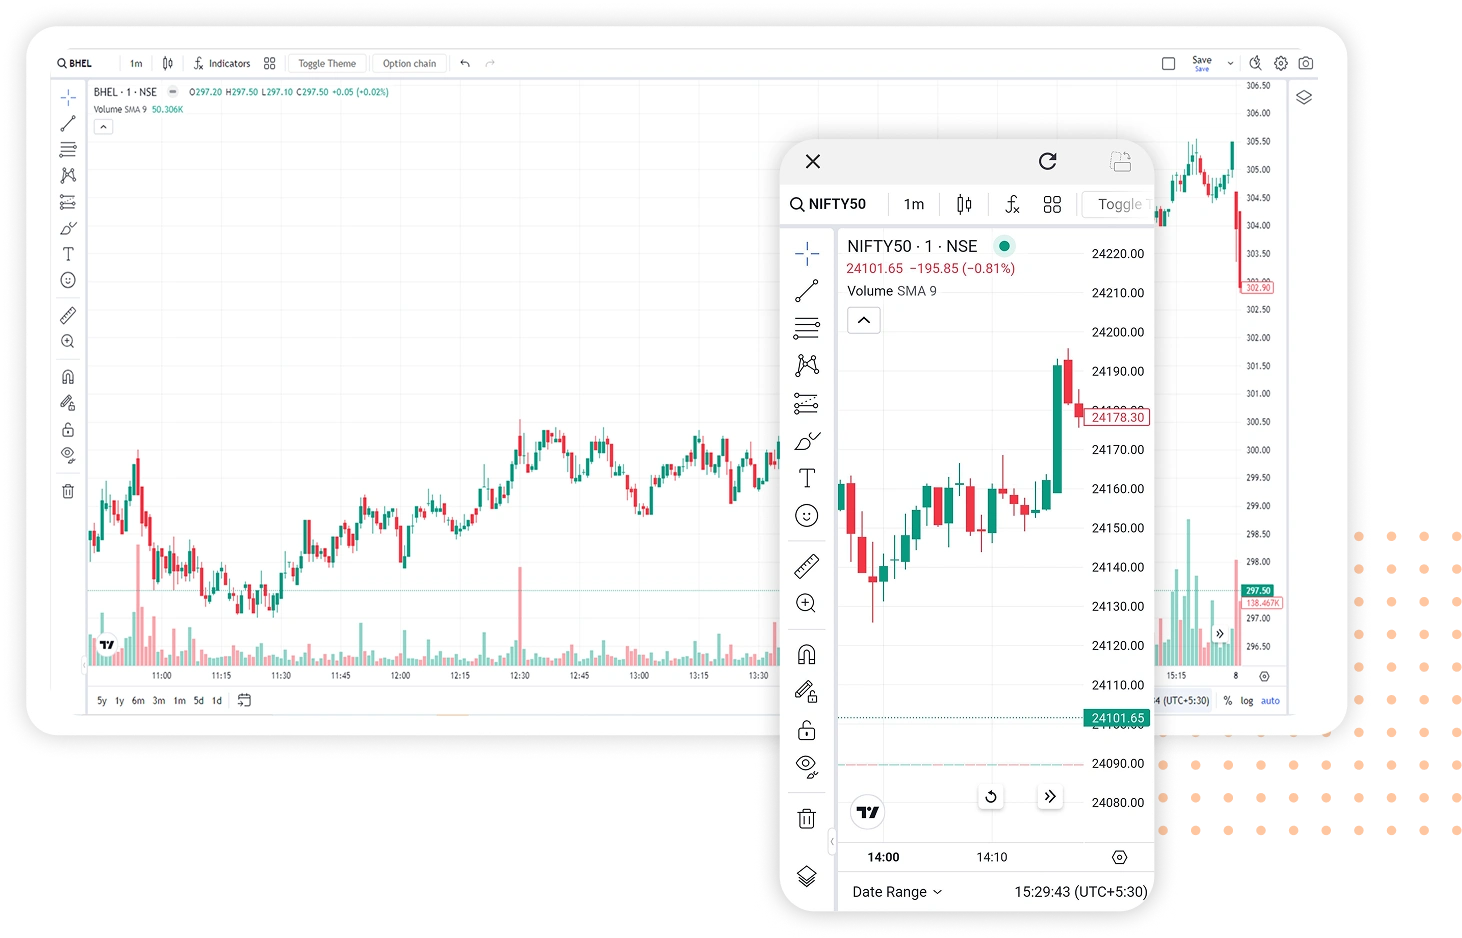Image resolution: width=1462 pixels, height=938 pixels.
Task: Open chart settings via gear icon
Action: [1280, 62]
